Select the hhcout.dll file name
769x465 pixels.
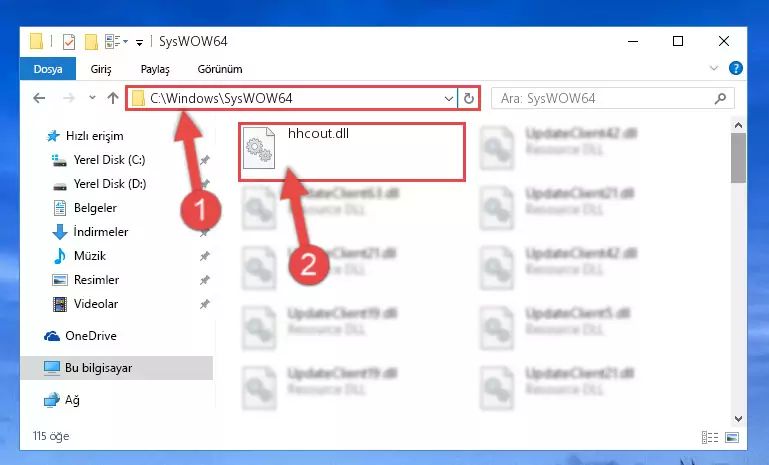click(x=318, y=133)
